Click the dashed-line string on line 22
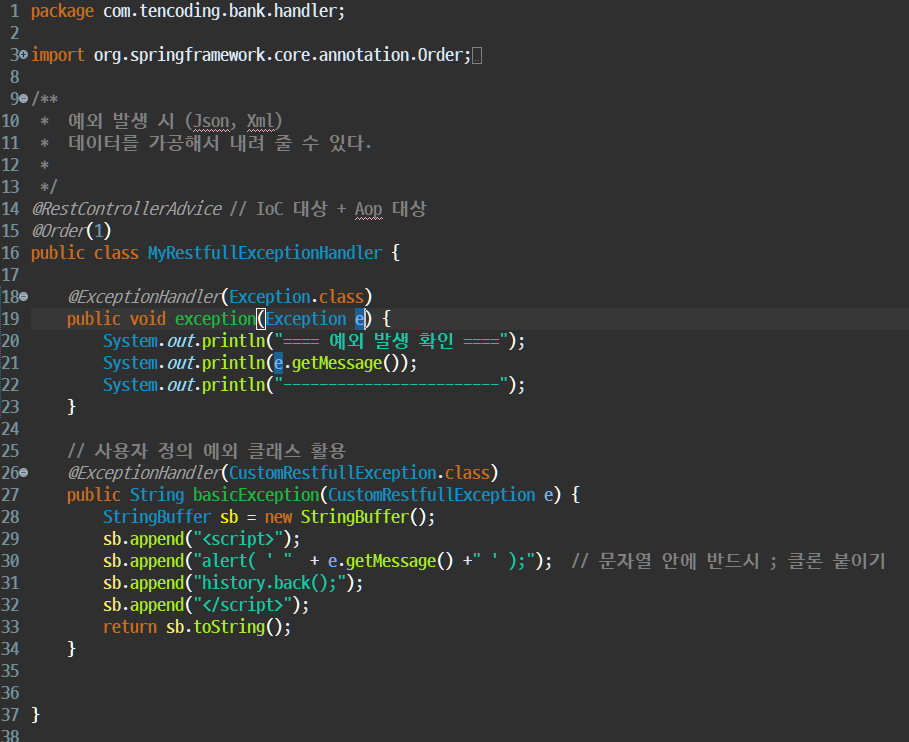This screenshot has height=742, width=909. pyautogui.click(x=391, y=385)
